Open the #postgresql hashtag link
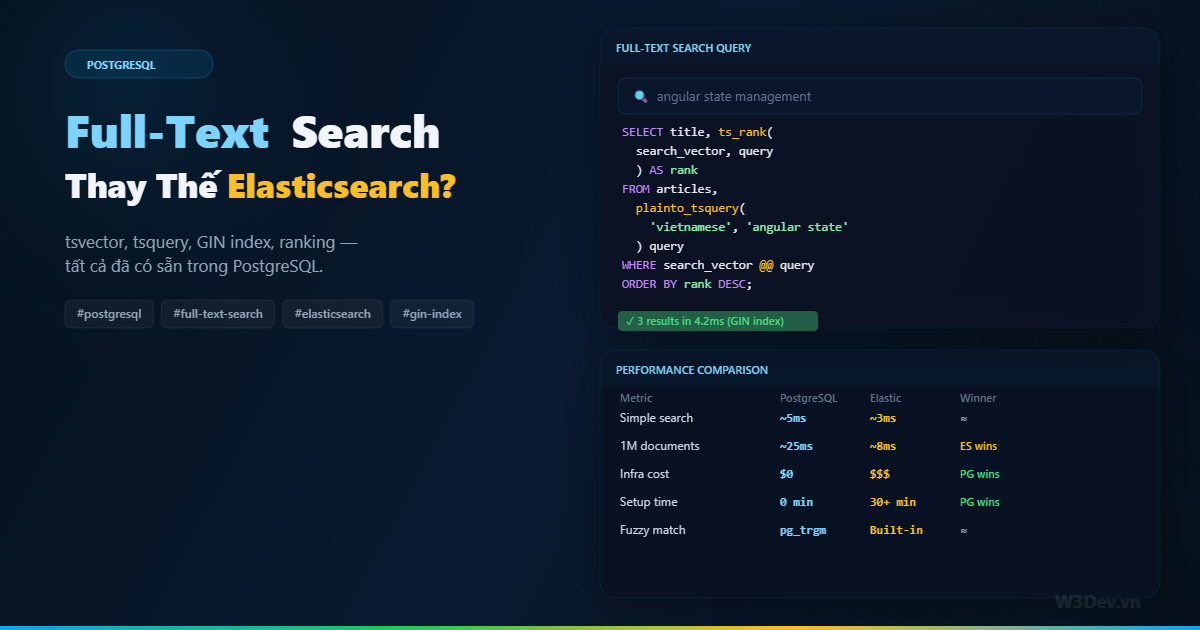The width and height of the screenshot is (1200, 630). (109, 313)
